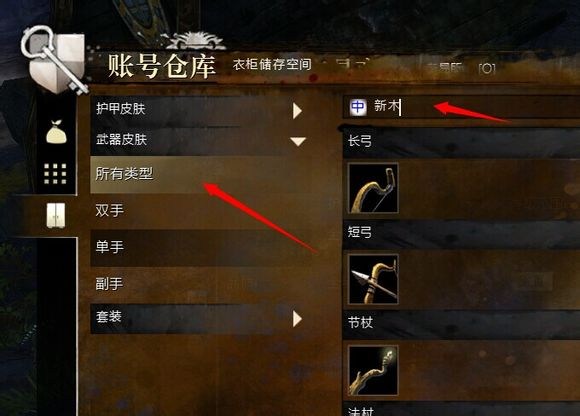Click the 长弓 section header
Viewport: 580px width, 416px height.
coord(462,142)
